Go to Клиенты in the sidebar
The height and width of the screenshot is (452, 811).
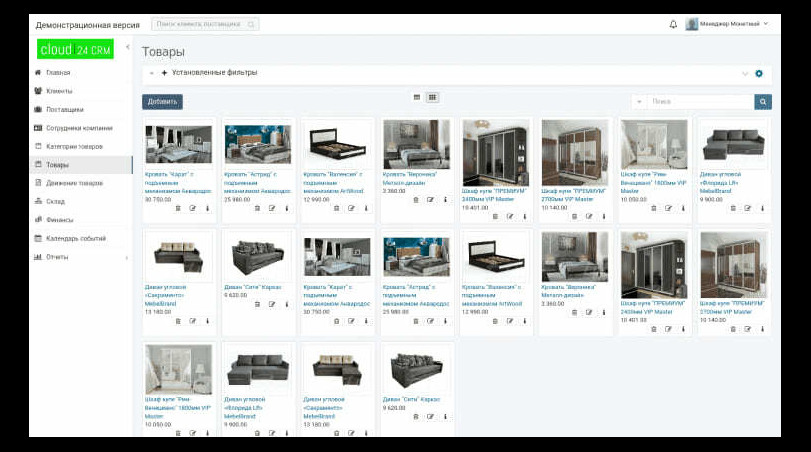pyautogui.click(x=59, y=91)
